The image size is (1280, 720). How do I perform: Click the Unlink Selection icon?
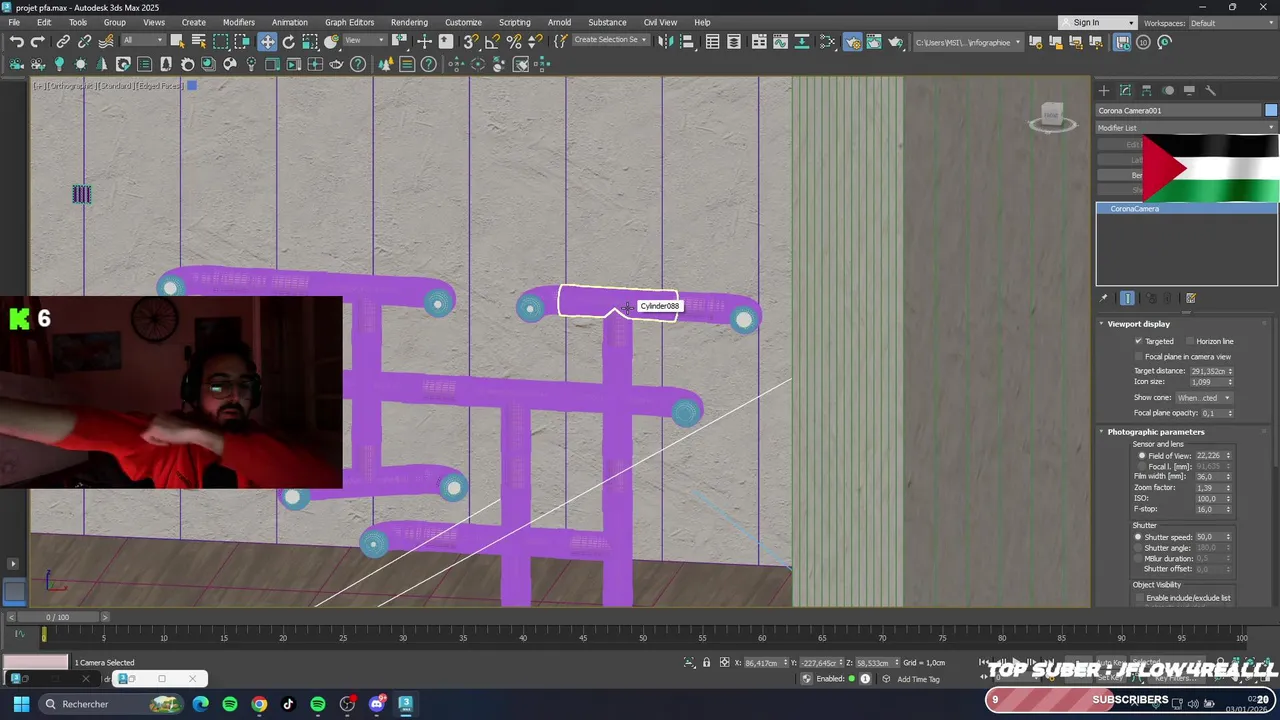point(84,41)
